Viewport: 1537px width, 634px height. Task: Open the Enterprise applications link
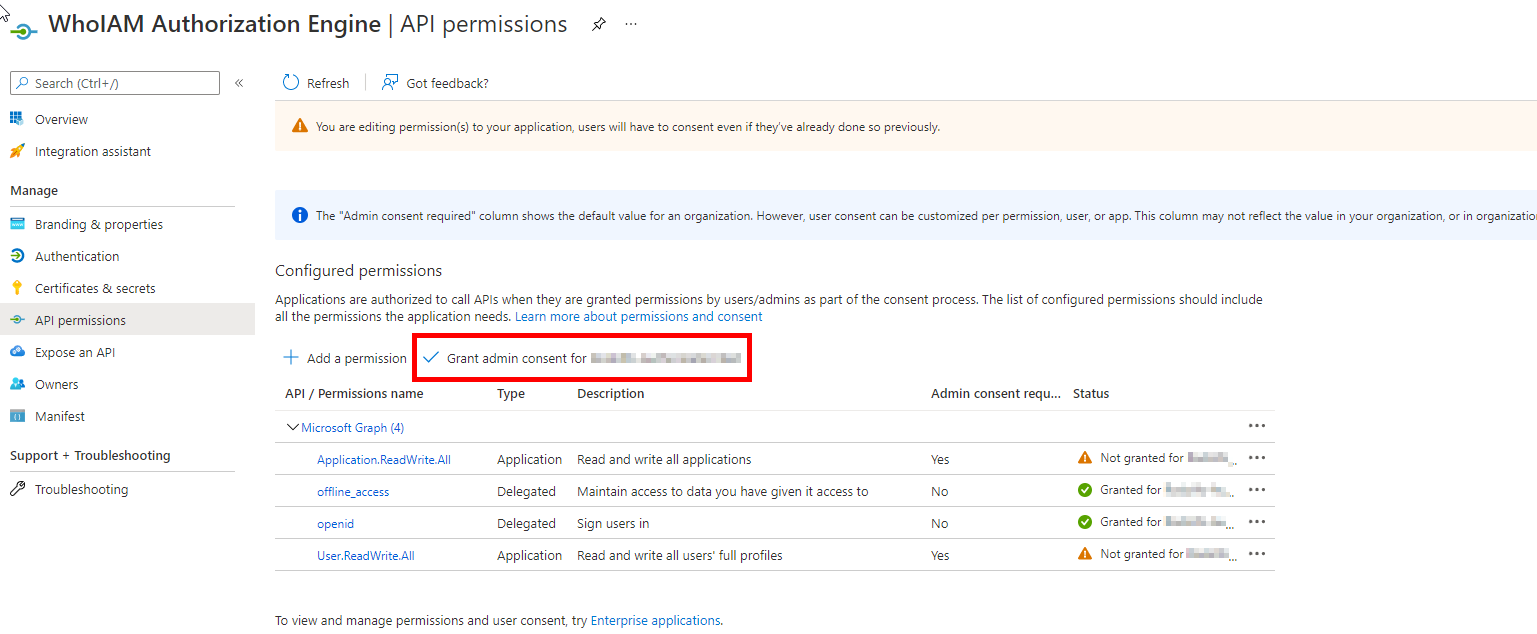pyautogui.click(x=655, y=620)
